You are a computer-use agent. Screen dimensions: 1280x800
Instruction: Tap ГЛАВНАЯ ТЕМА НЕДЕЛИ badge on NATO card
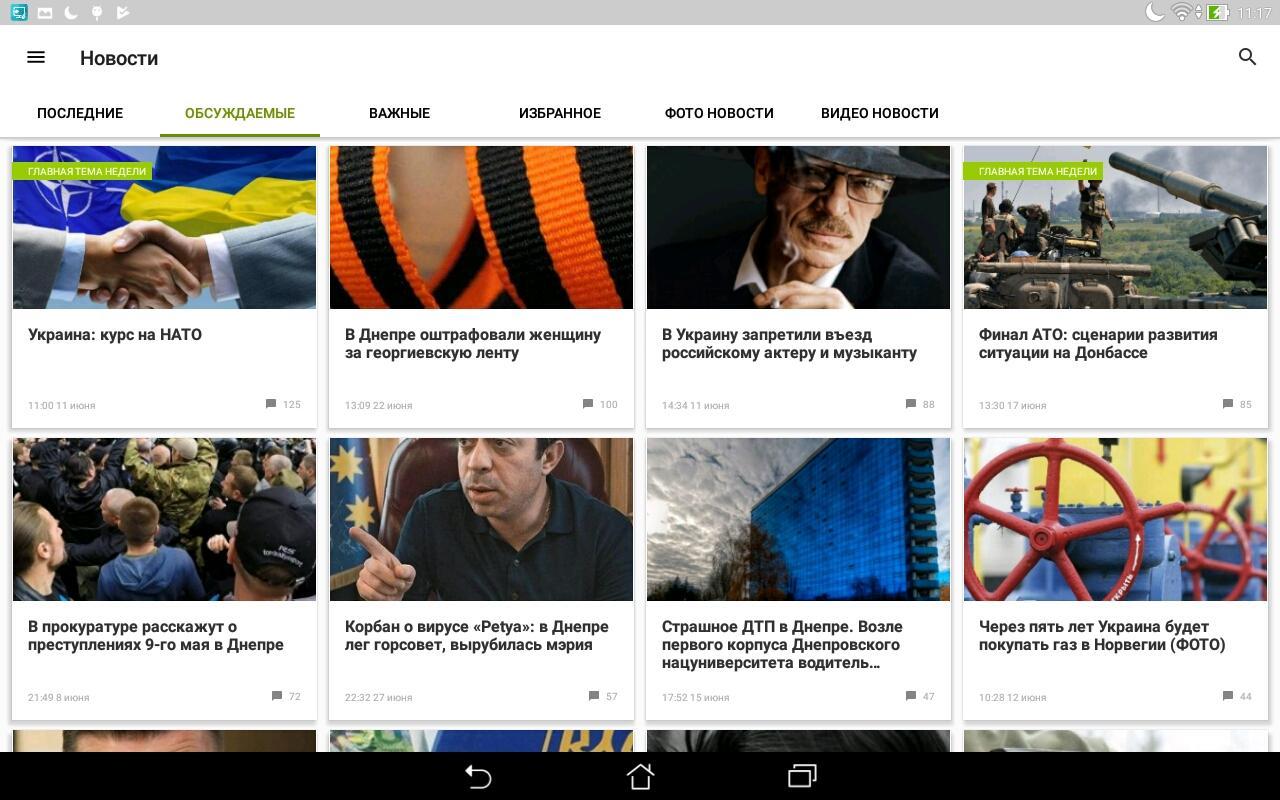[x=83, y=171]
